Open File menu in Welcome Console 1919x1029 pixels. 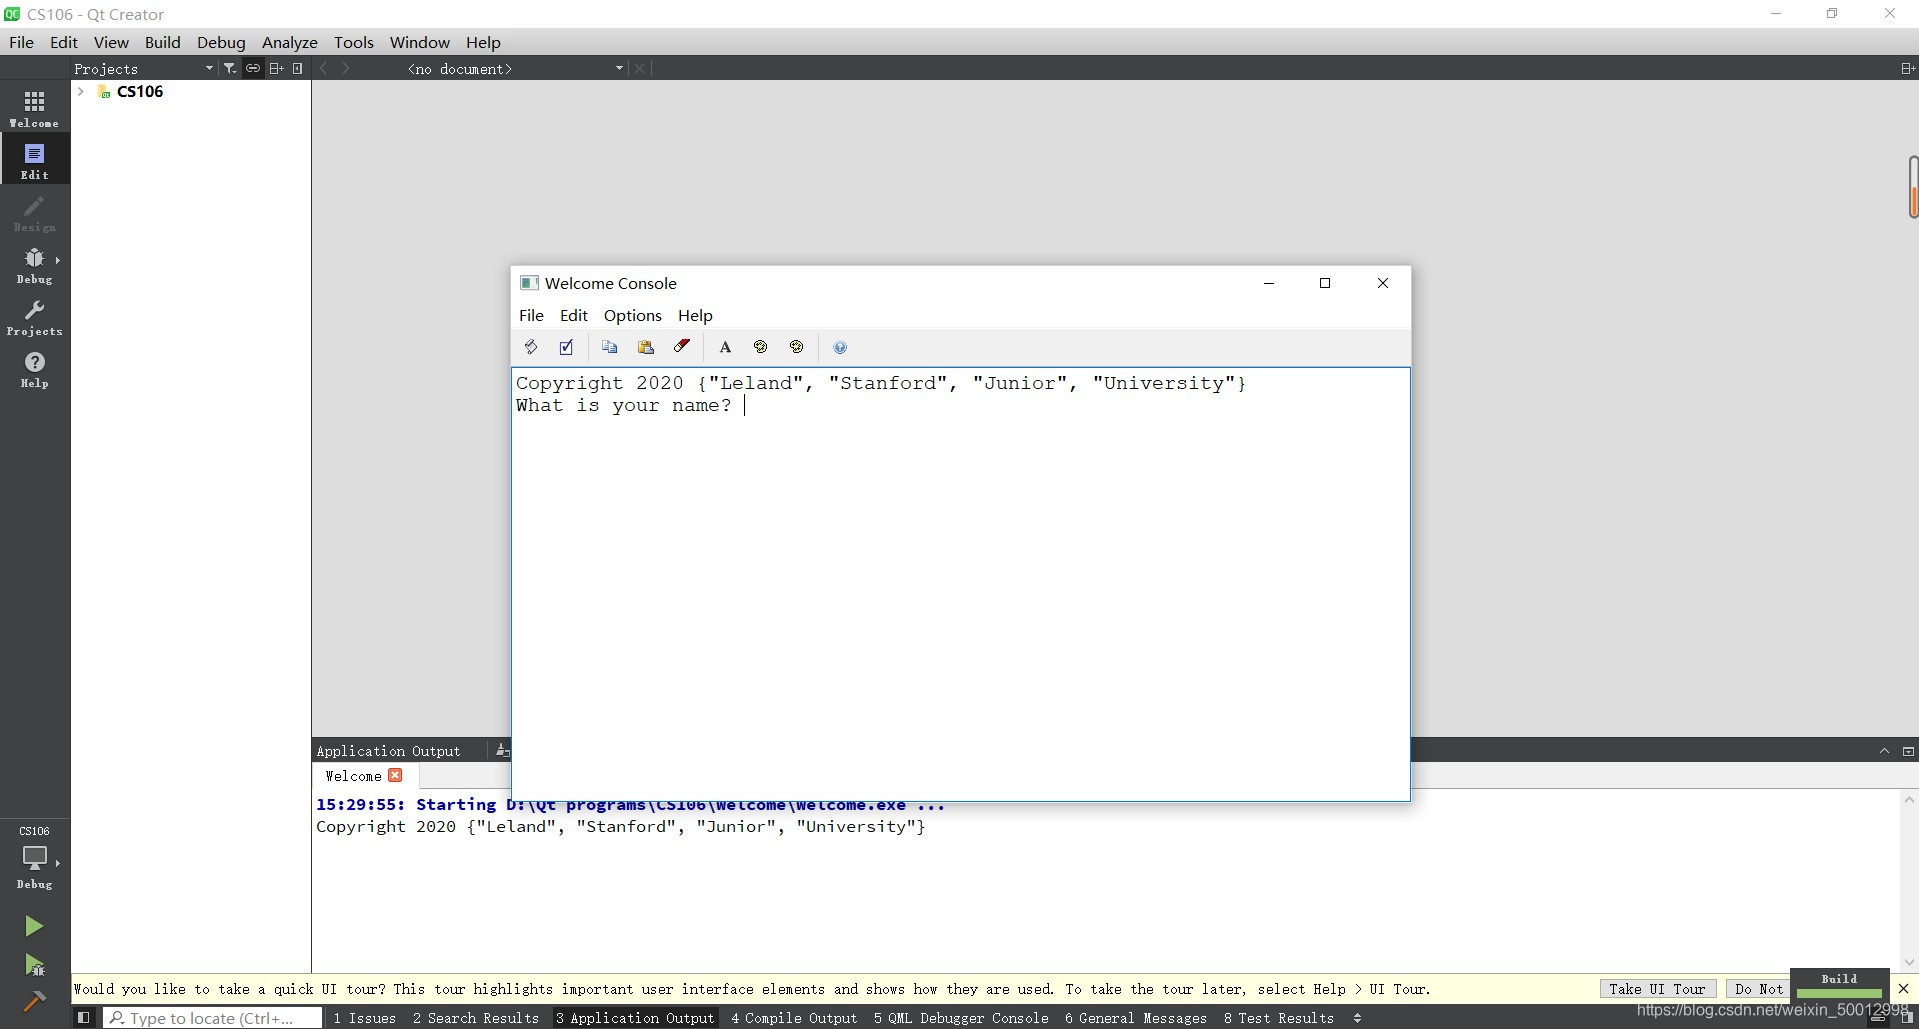pyautogui.click(x=531, y=315)
